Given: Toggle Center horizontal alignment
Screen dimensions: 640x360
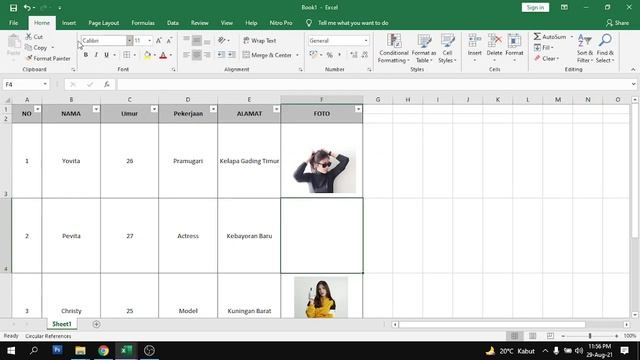Looking at the screenshot, I should coord(197,55).
